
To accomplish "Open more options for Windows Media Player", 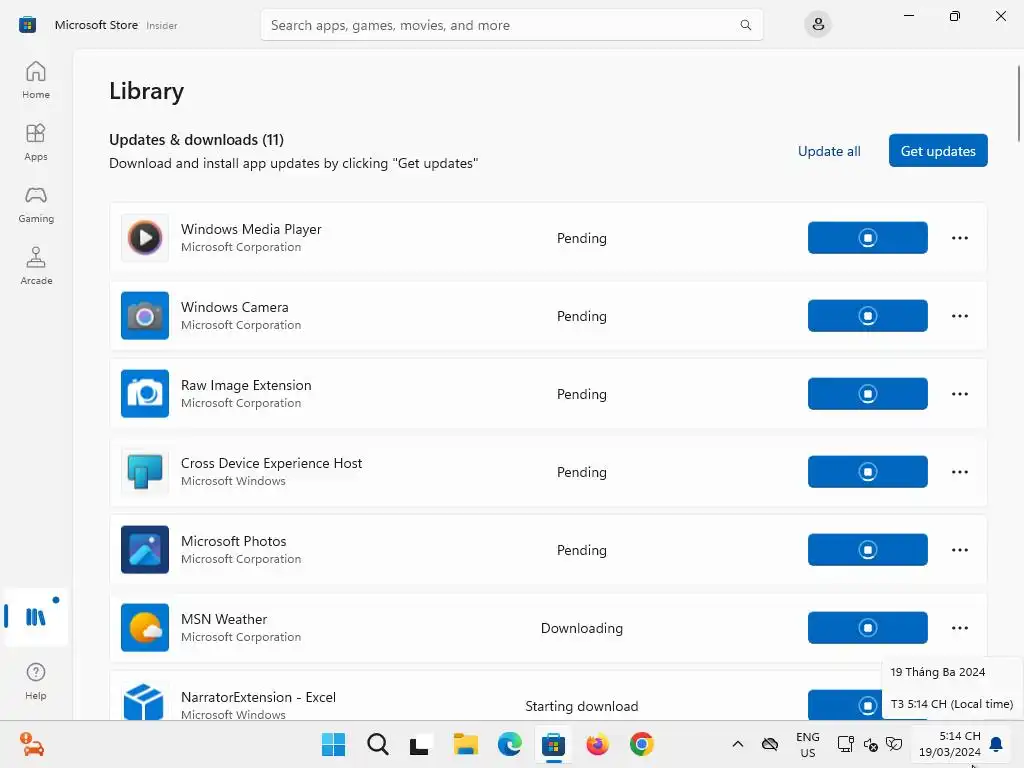I will click(959, 238).
